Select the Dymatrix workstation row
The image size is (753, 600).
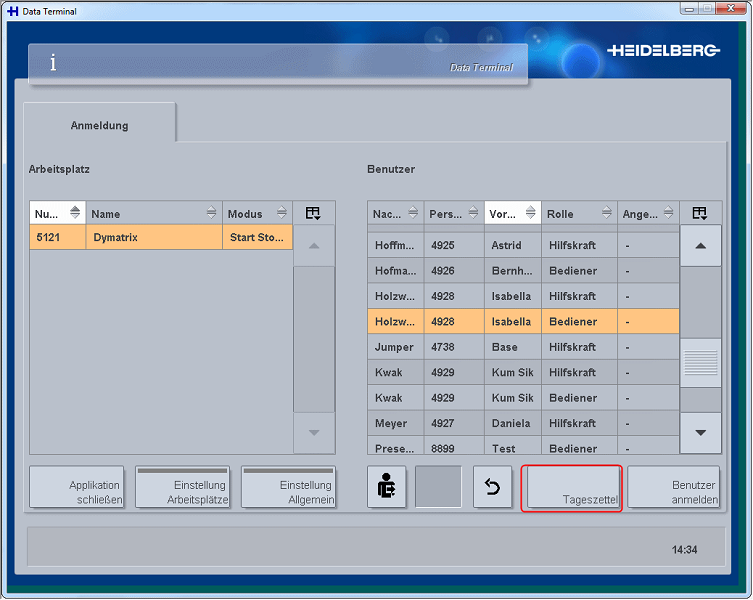(160, 238)
